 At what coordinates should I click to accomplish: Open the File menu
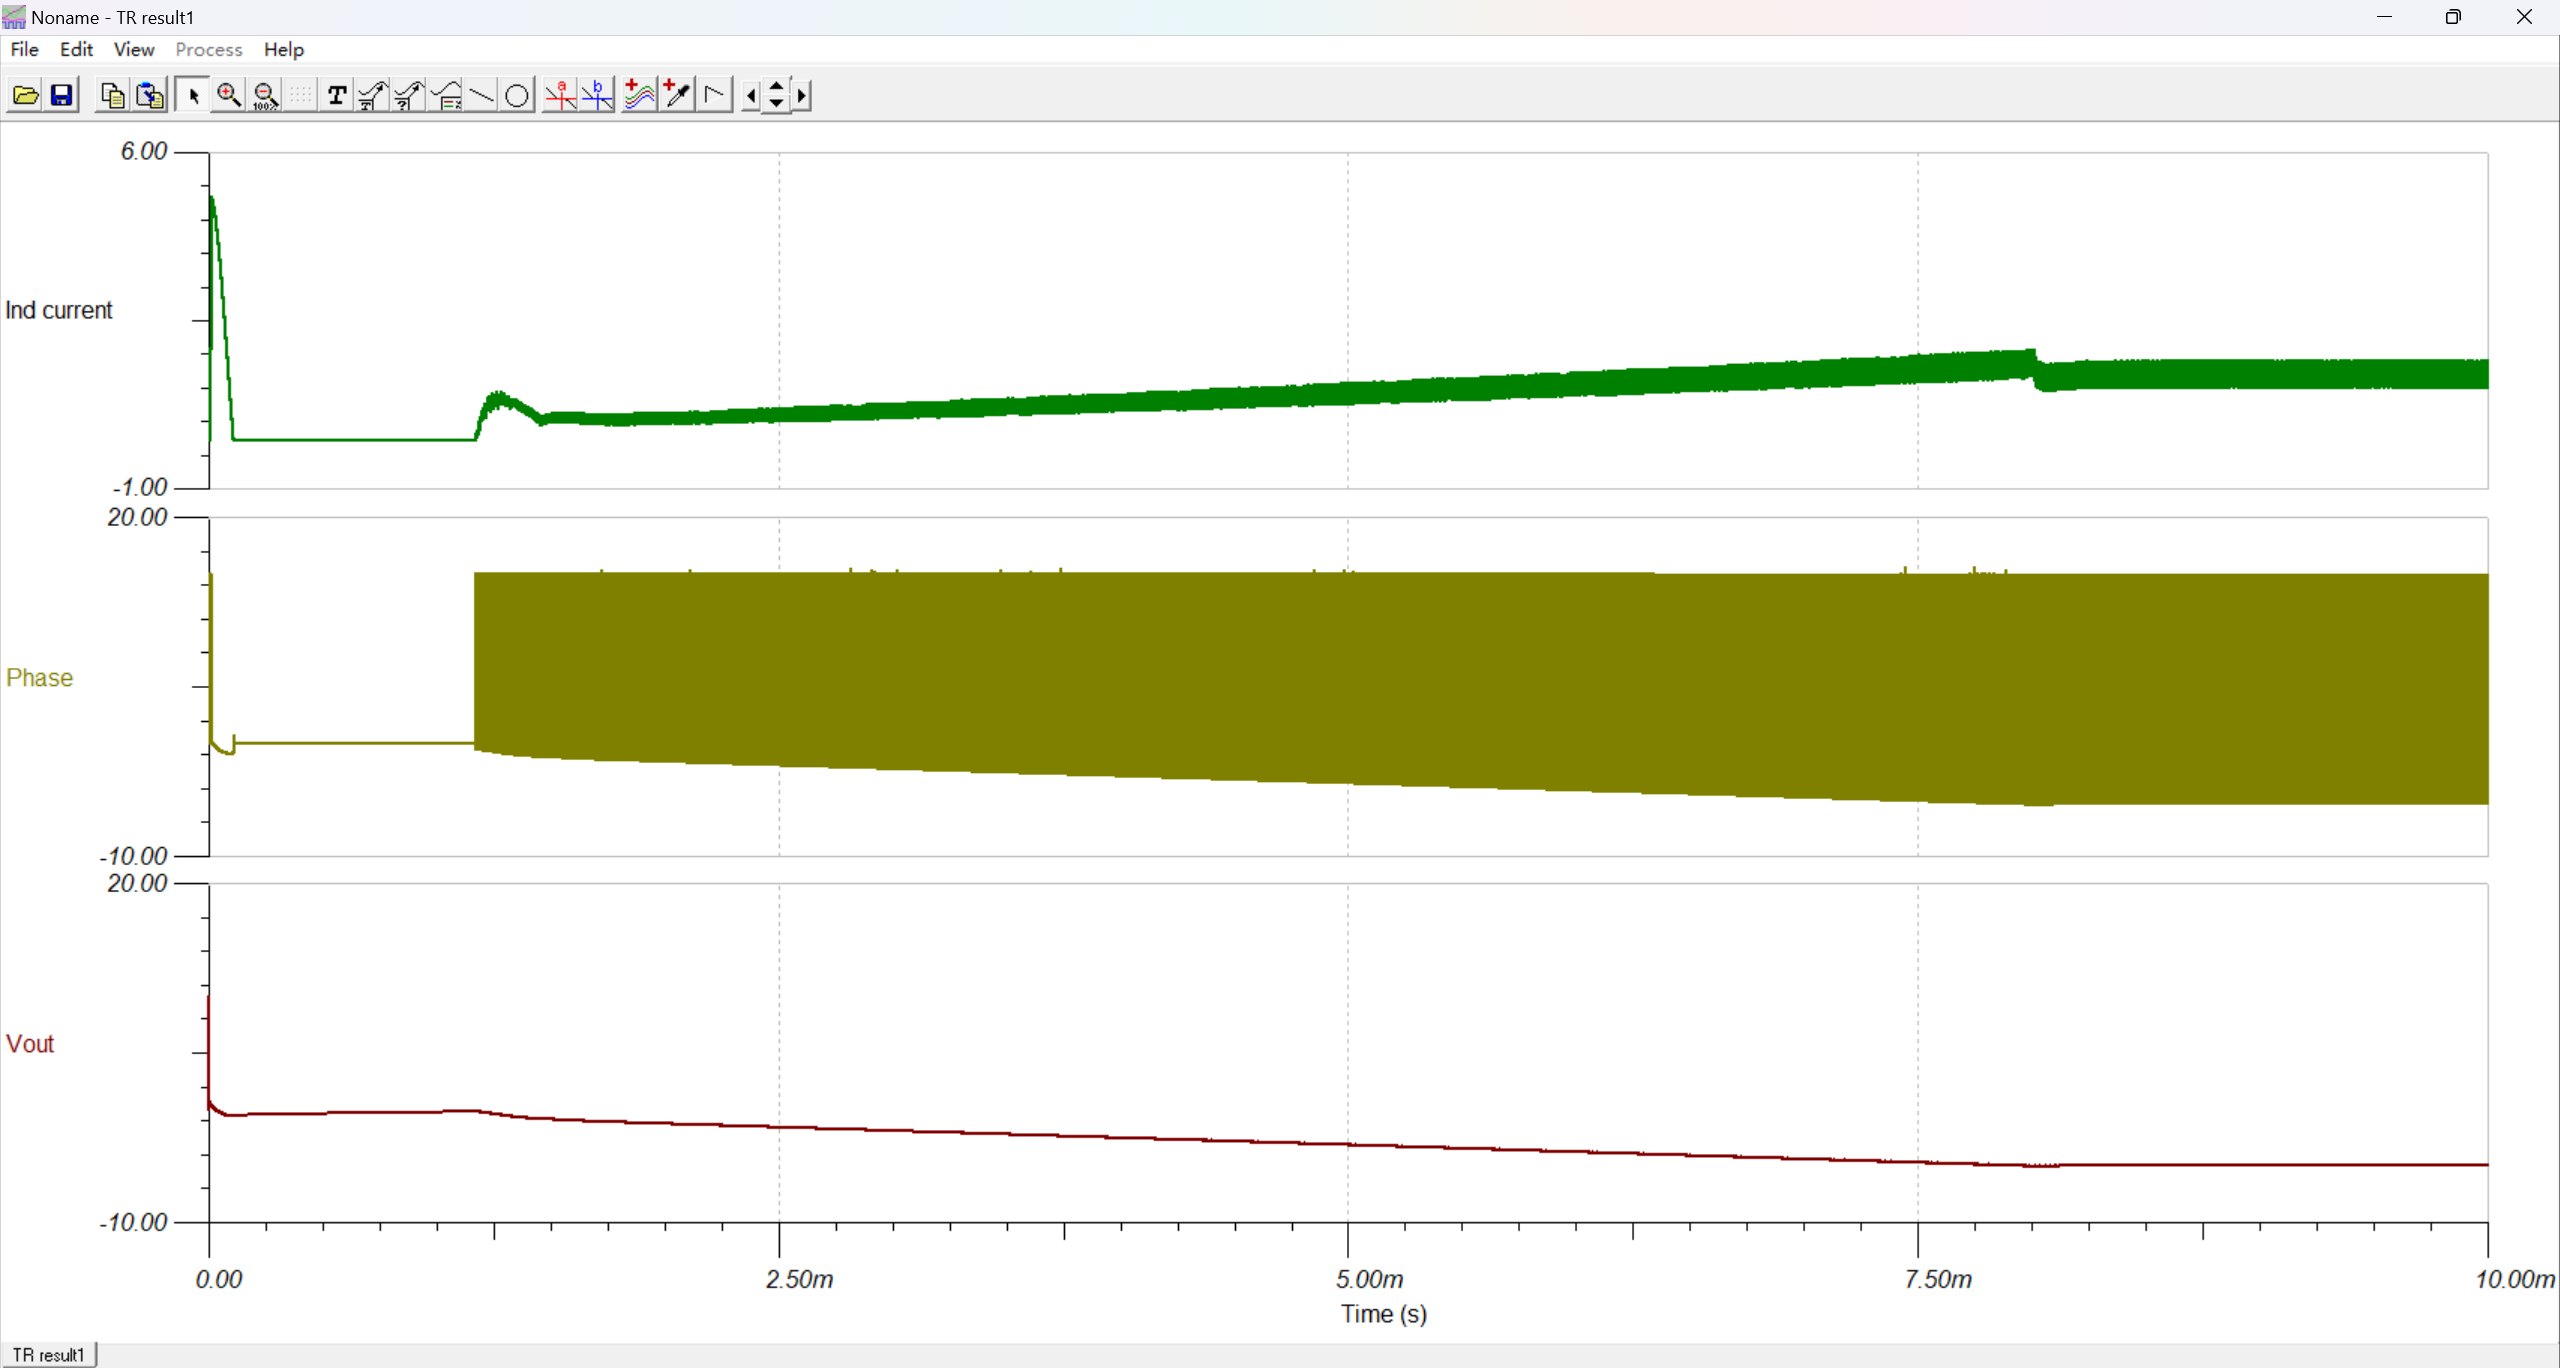click(x=24, y=49)
